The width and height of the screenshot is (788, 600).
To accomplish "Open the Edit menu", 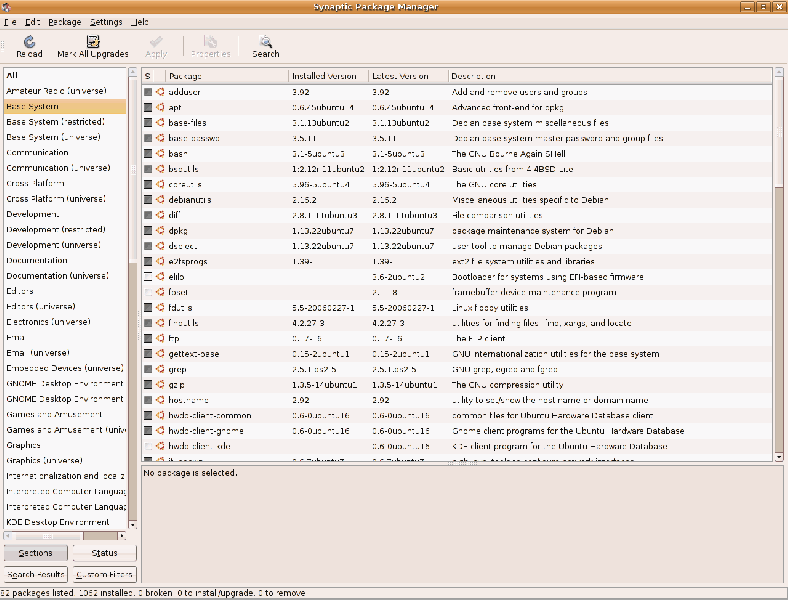I will 32,22.
